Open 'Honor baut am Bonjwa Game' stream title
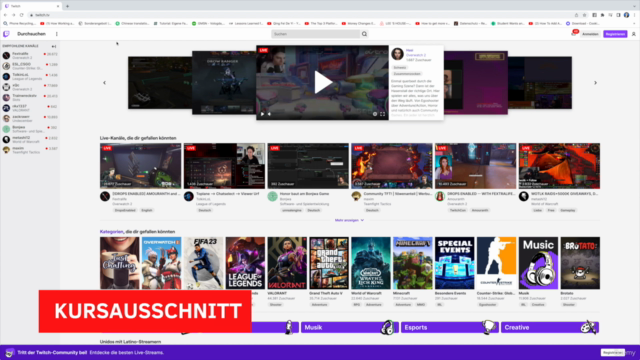 (x=304, y=194)
